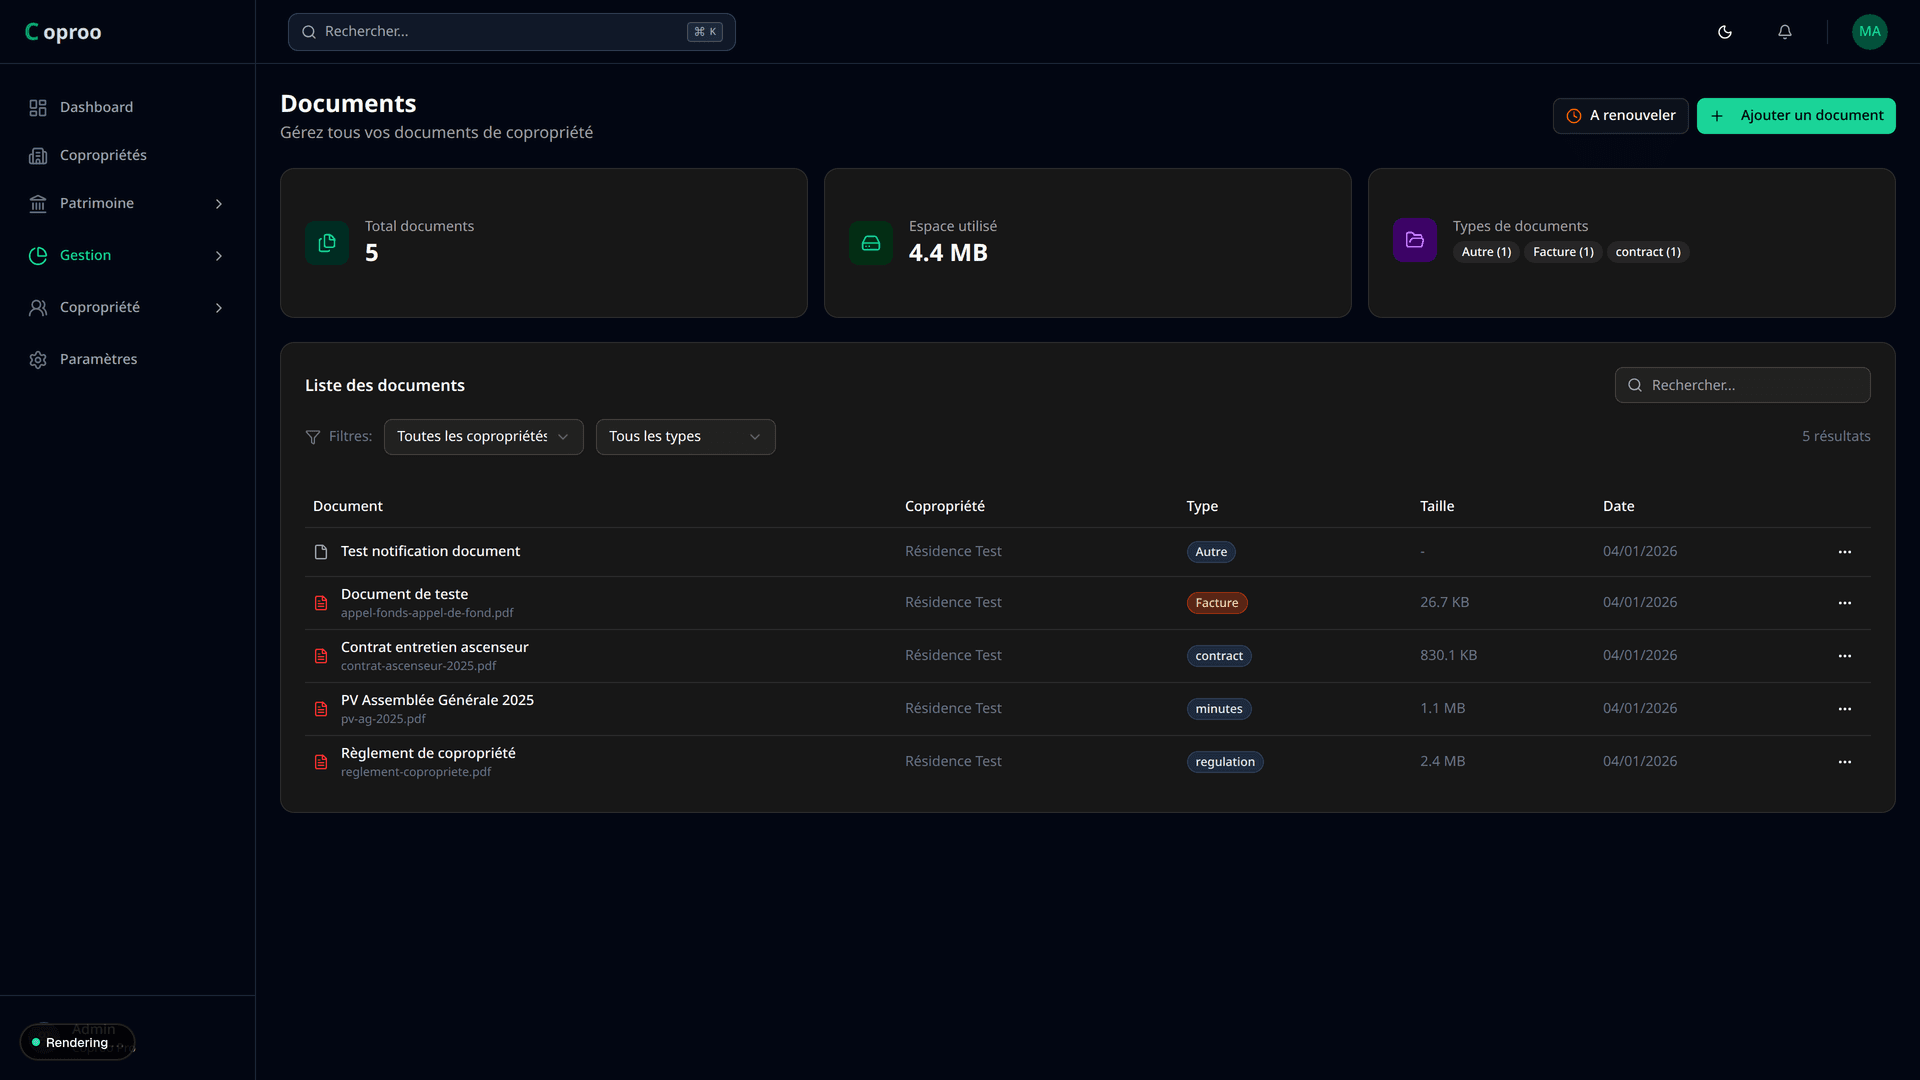This screenshot has width=1920, height=1080.
Task: Click Ajouter un document button
Action: click(x=1796, y=116)
